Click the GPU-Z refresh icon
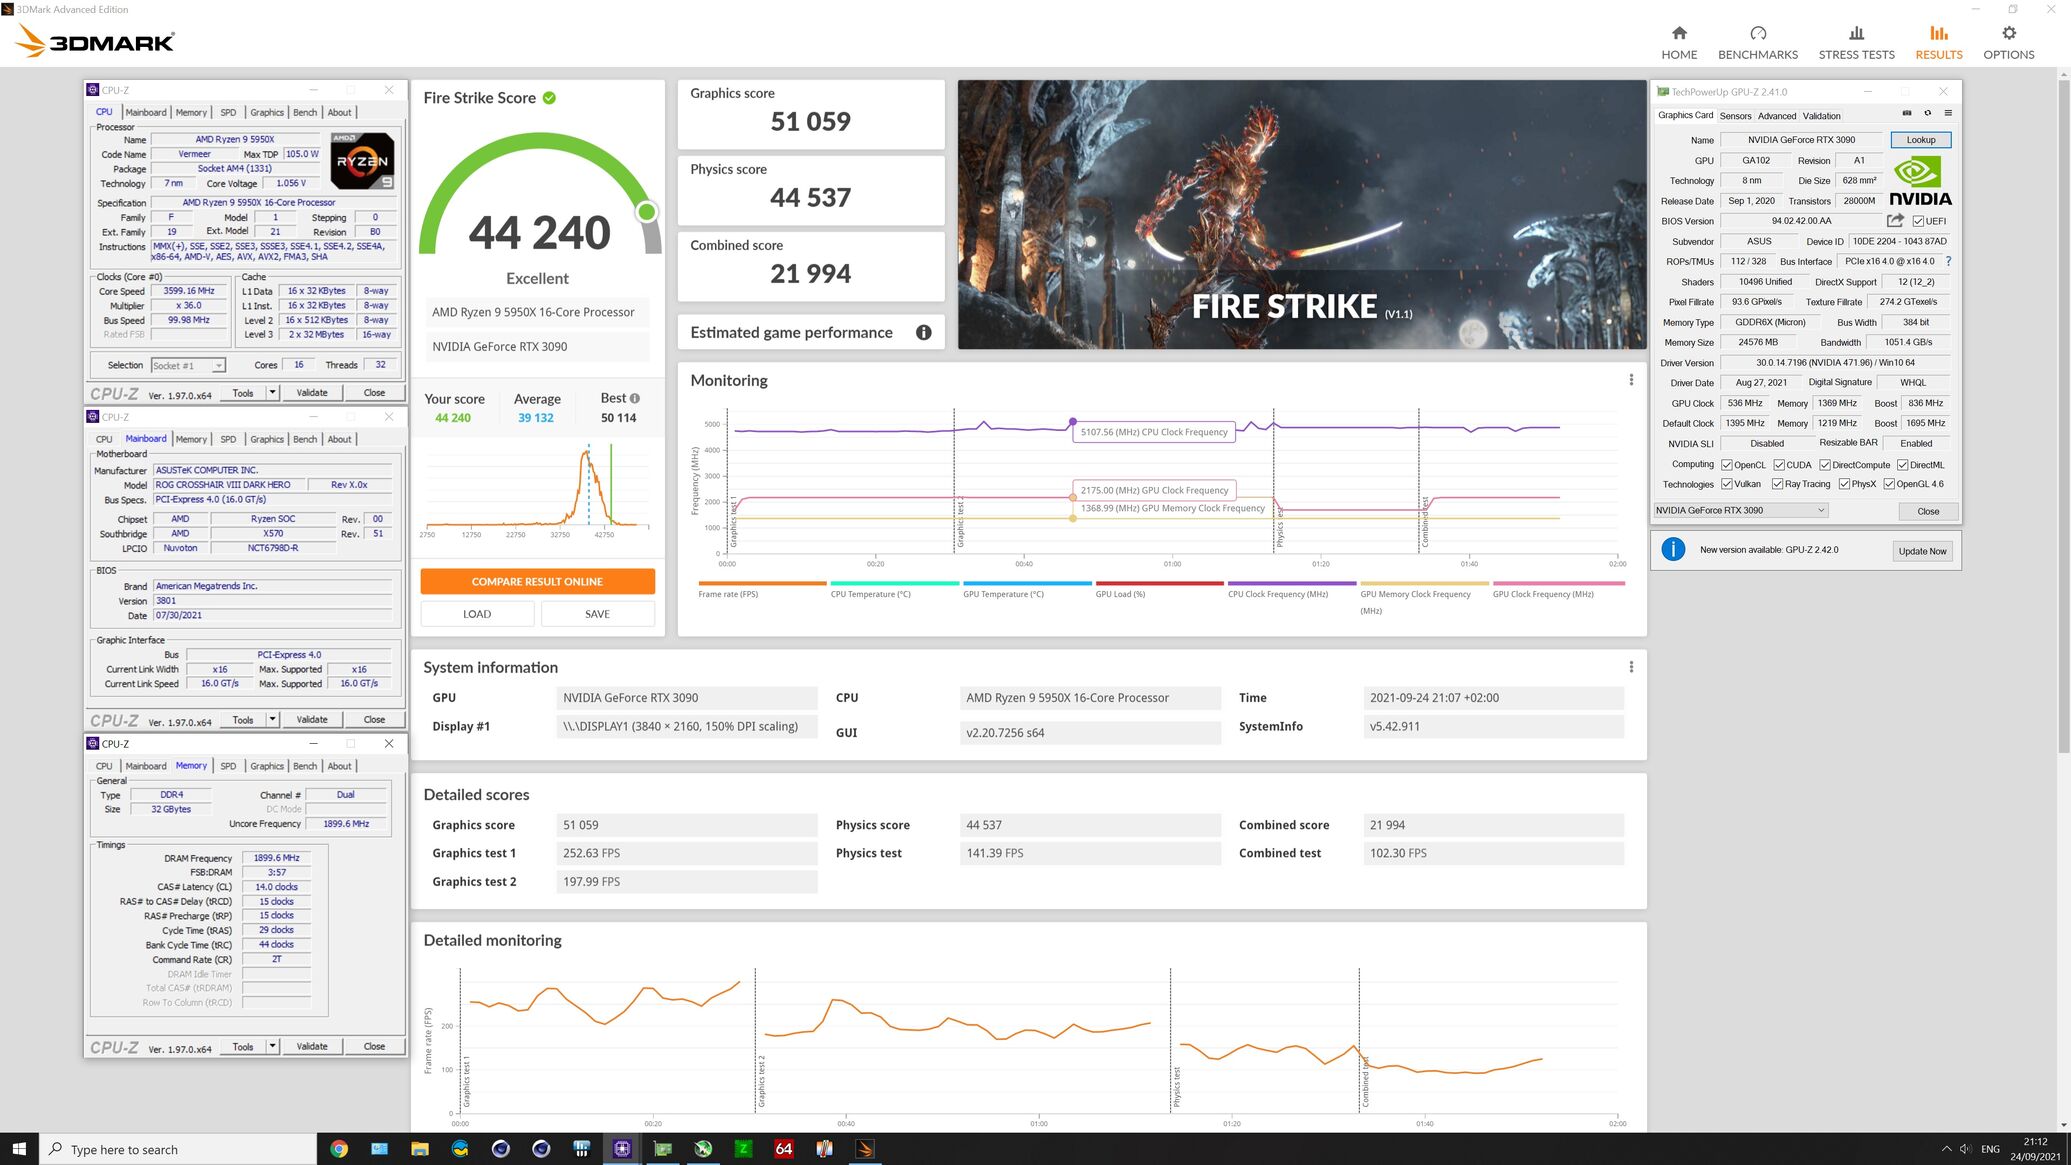 pyautogui.click(x=1927, y=113)
